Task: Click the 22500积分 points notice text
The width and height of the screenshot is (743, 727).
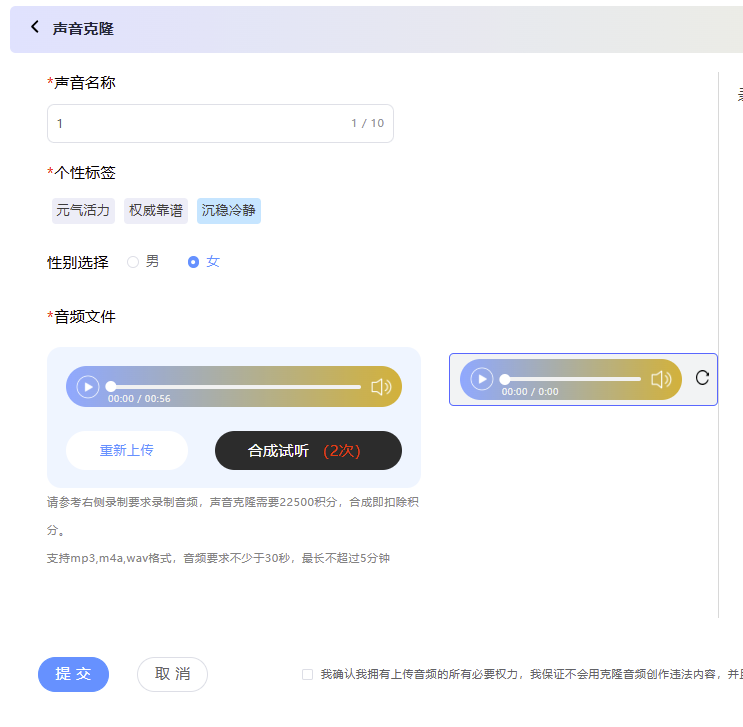Action: [x=233, y=516]
